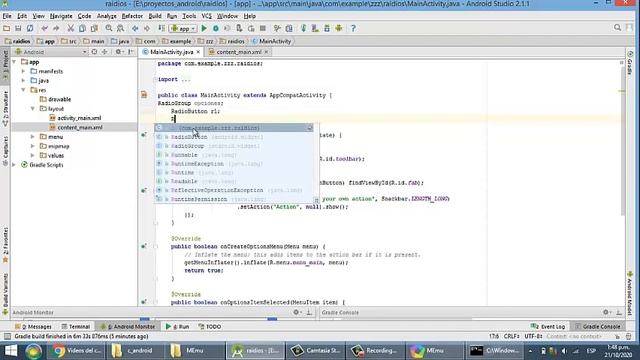Screen dimensions: 640x360
Task: Open the Android project view dropdown
Action: (51, 52)
